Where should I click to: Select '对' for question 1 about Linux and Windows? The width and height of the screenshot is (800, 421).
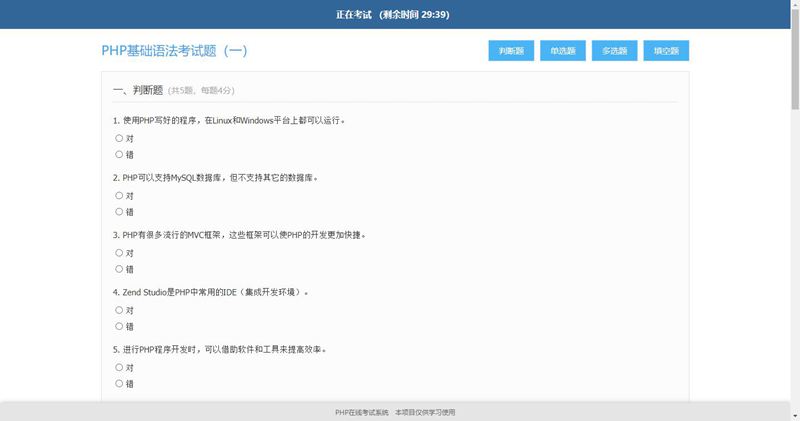coord(119,138)
